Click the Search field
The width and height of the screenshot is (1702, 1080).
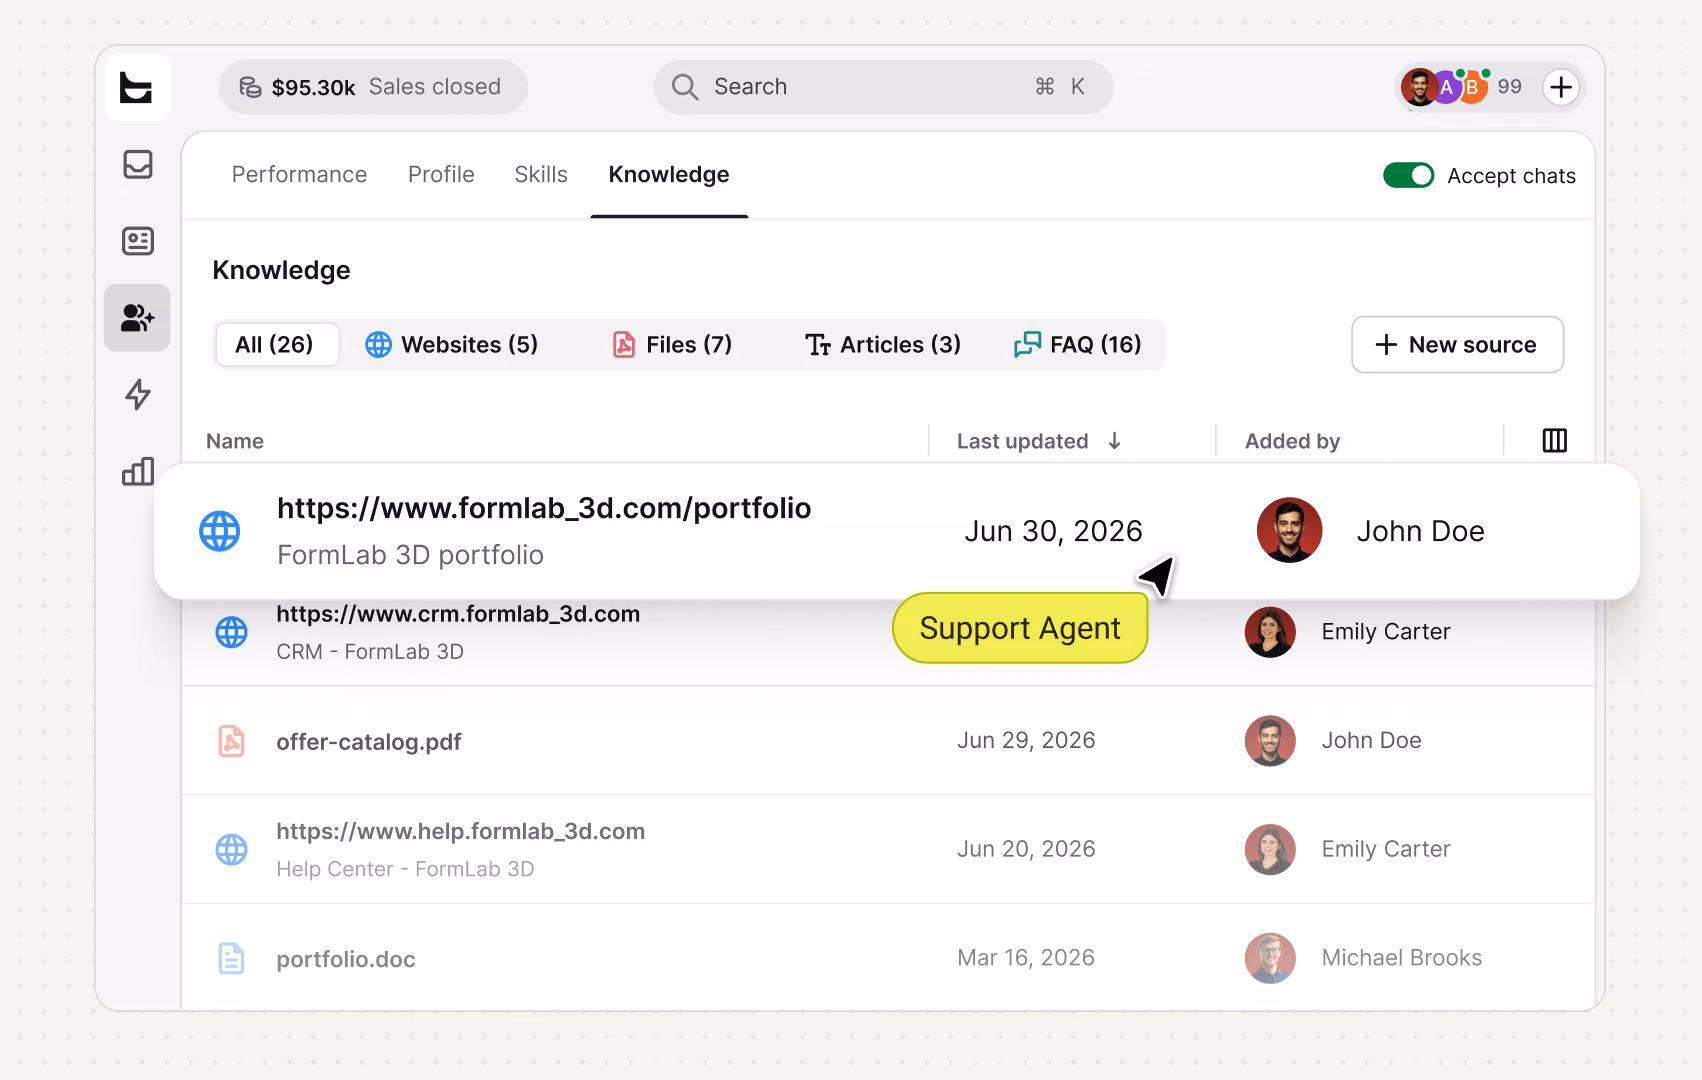tap(883, 87)
